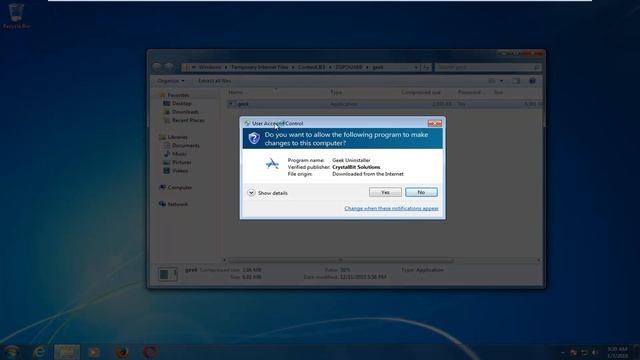
Task: Click the volume icon in system tray
Action: (595, 352)
